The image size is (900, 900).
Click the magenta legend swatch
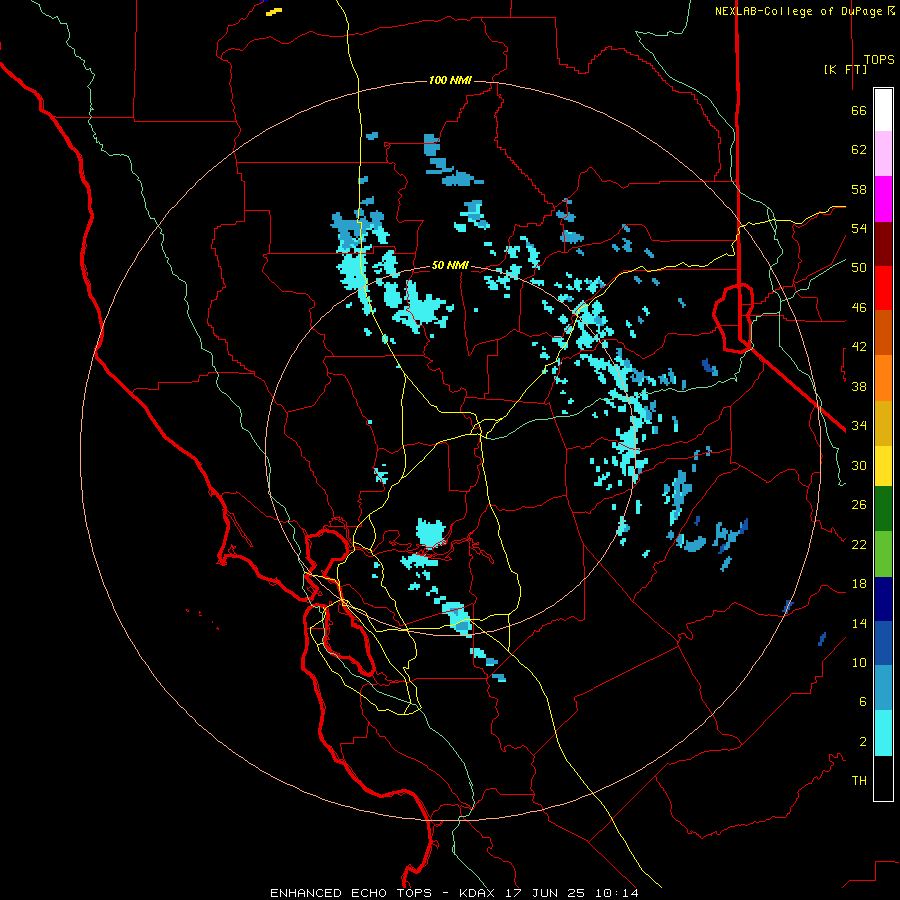point(883,199)
